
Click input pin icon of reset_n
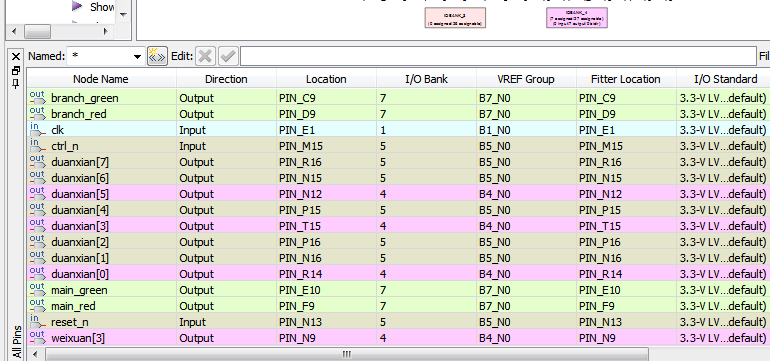tap(37, 322)
